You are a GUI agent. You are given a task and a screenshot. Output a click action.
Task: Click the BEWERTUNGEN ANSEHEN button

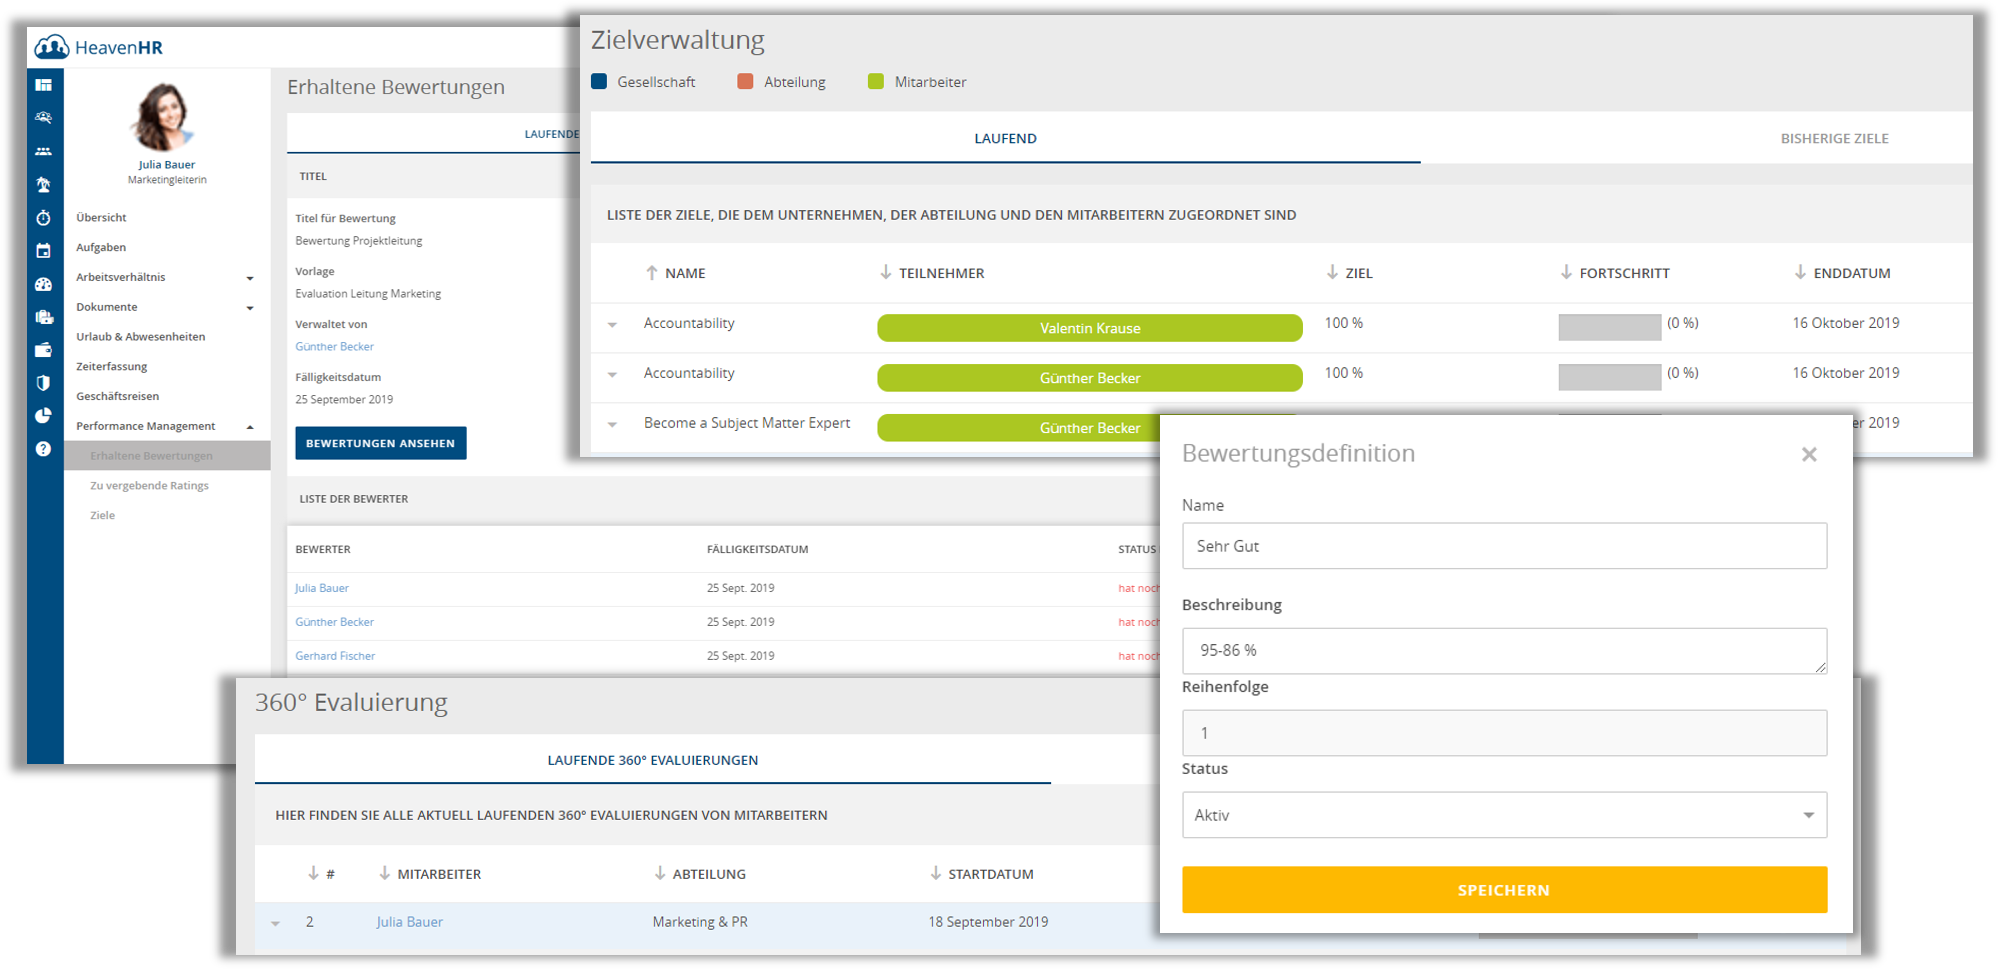tap(380, 443)
